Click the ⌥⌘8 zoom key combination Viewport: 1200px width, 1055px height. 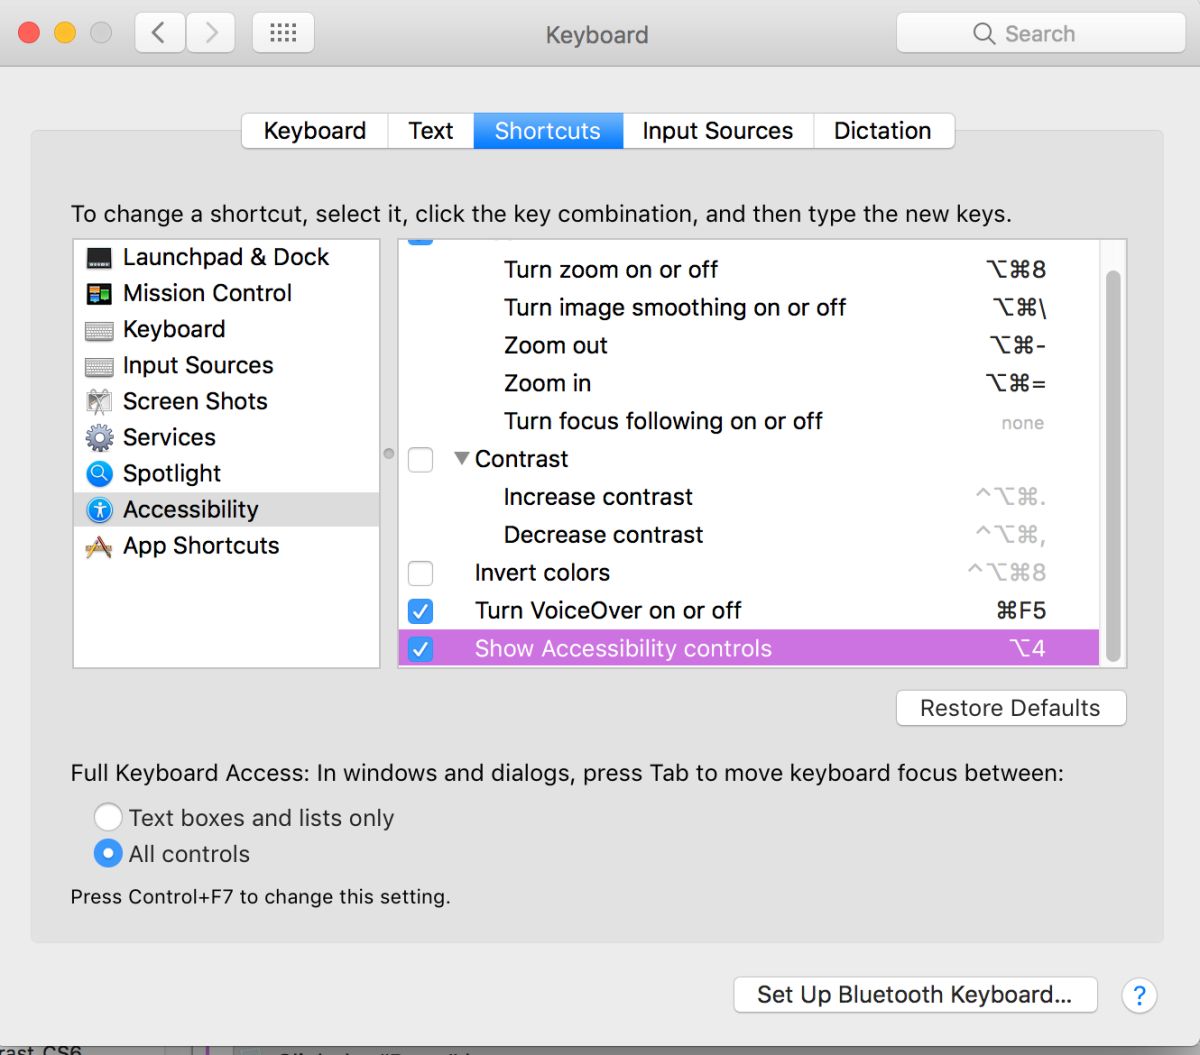click(1016, 270)
